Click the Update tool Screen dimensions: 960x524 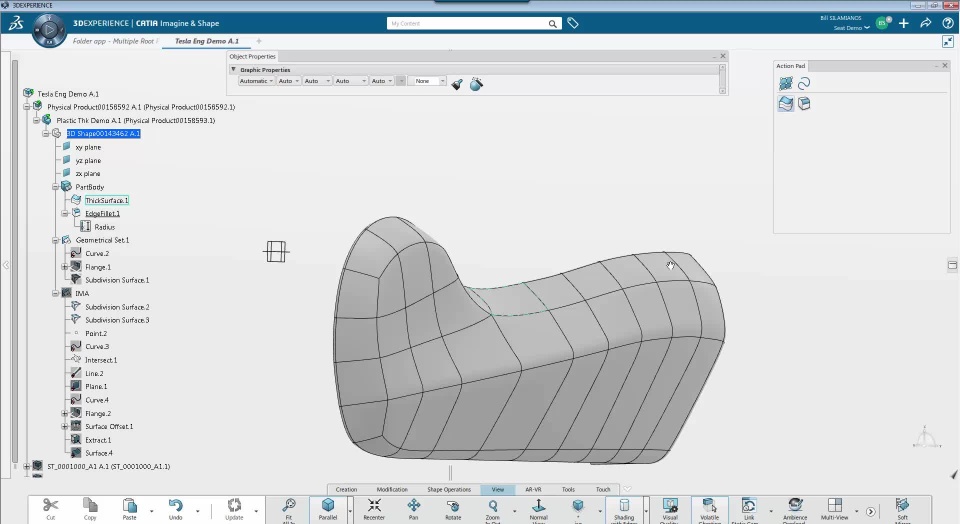coord(234,508)
